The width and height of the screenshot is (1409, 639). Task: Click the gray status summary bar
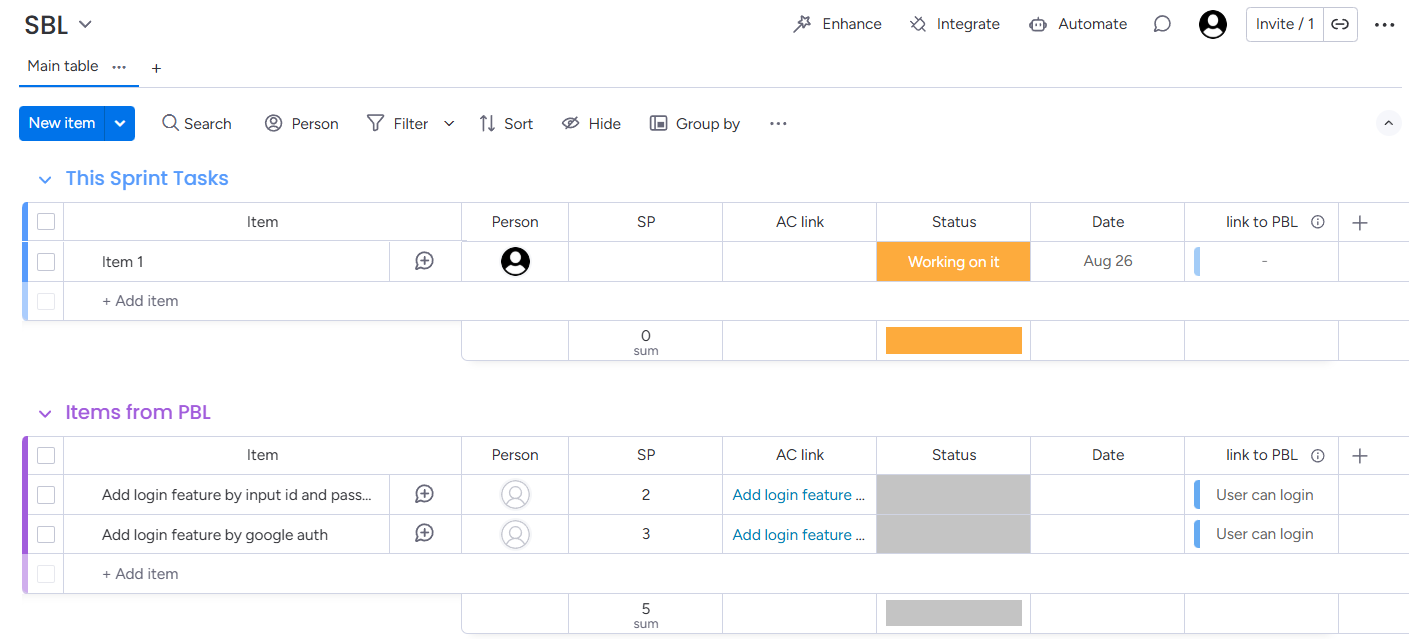953,613
